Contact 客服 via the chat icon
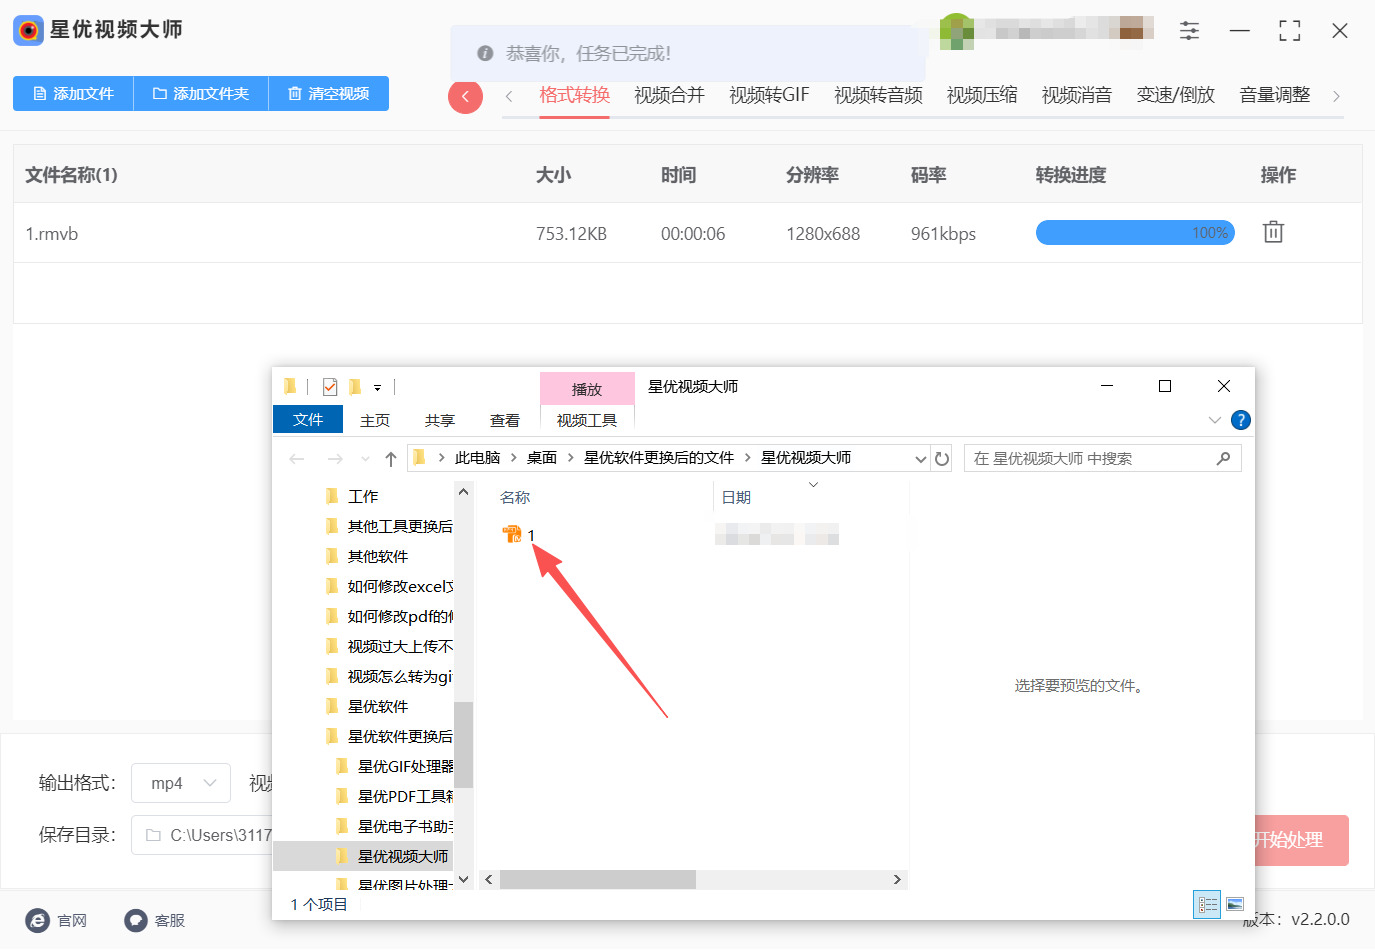The width and height of the screenshot is (1375, 950). (x=135, y=920)
